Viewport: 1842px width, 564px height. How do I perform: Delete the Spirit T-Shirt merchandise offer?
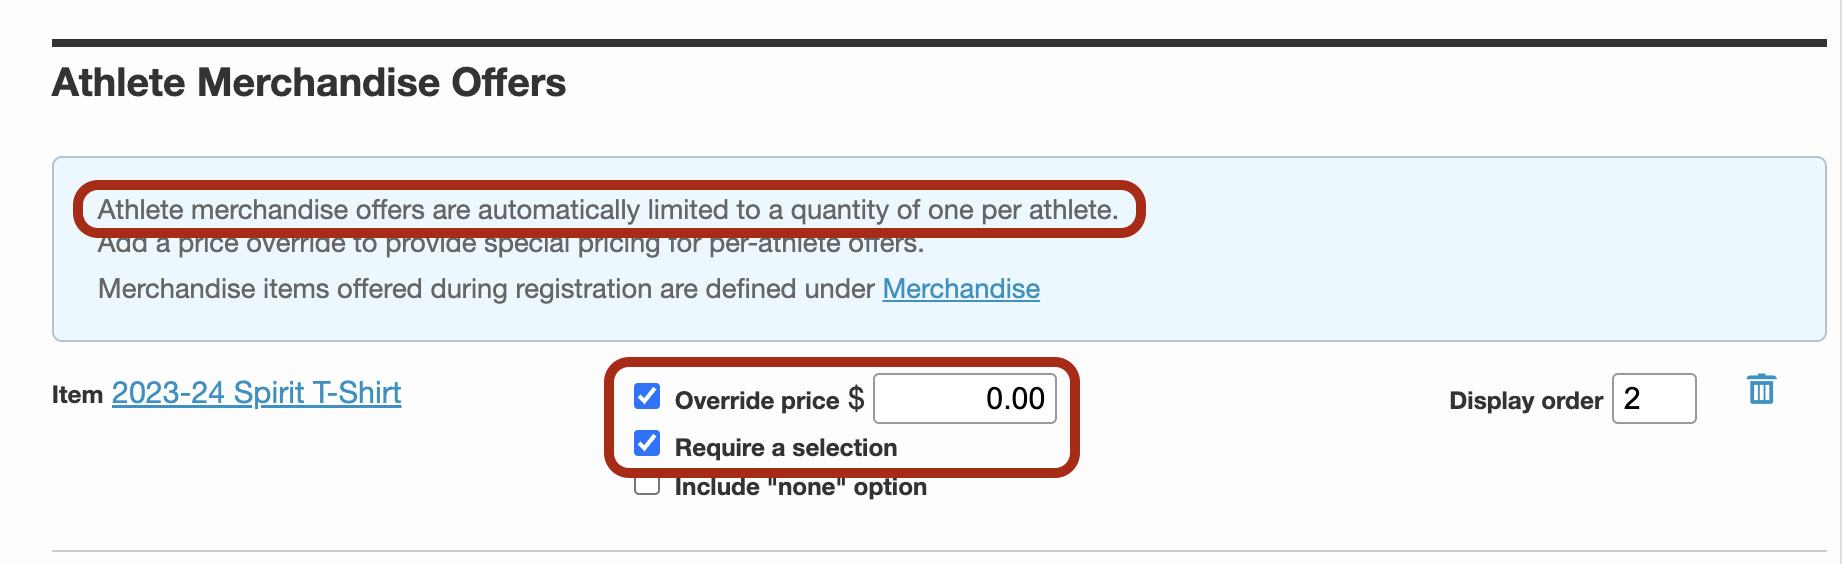point(1761,389)
